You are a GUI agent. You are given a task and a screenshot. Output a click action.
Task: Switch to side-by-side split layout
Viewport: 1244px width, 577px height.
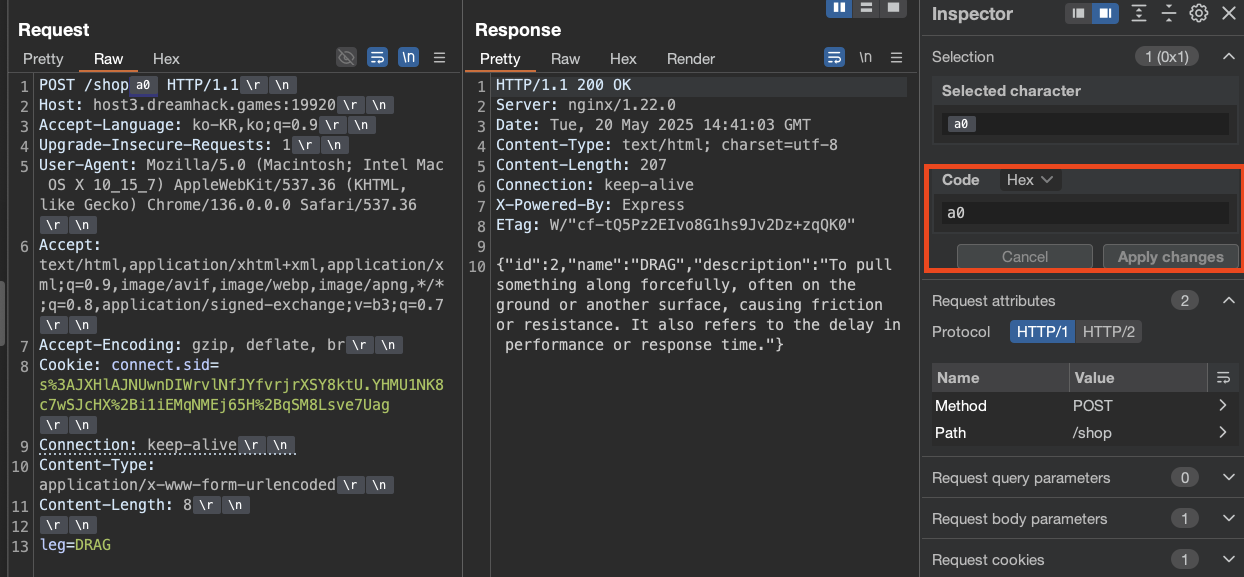click(x=839, y=8)
